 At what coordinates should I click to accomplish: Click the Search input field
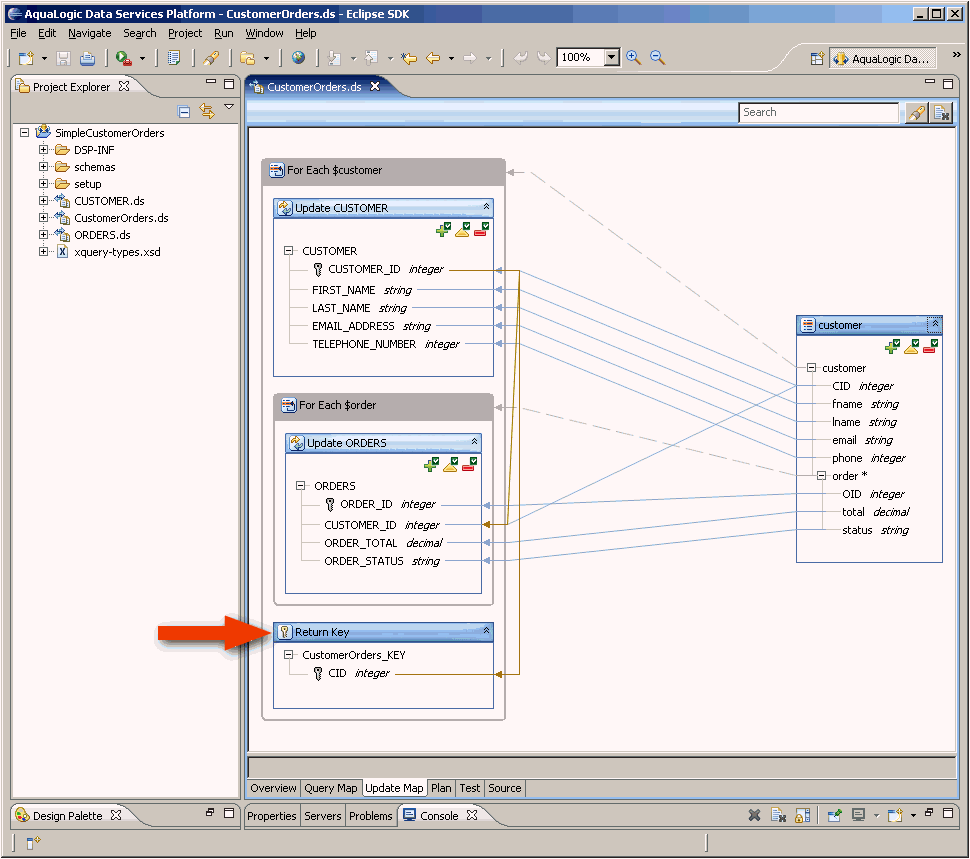[818, 113]
